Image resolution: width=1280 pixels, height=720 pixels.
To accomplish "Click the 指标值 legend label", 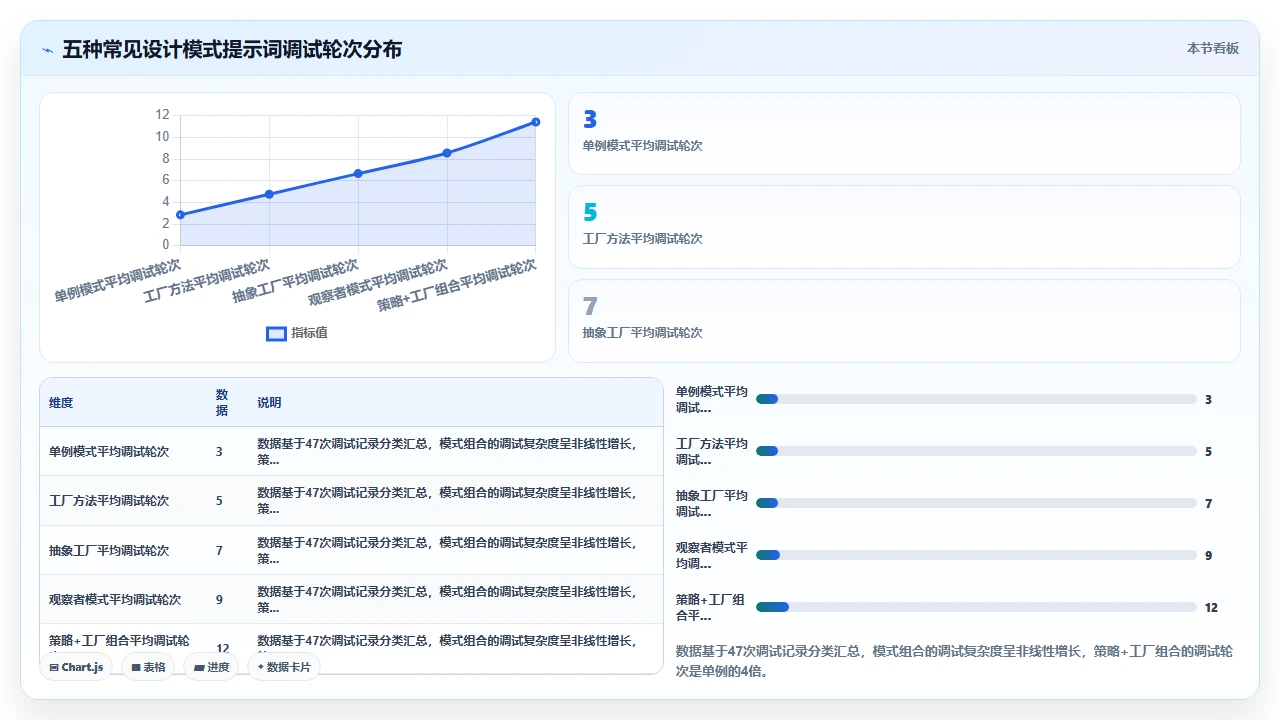I will 309,333.
